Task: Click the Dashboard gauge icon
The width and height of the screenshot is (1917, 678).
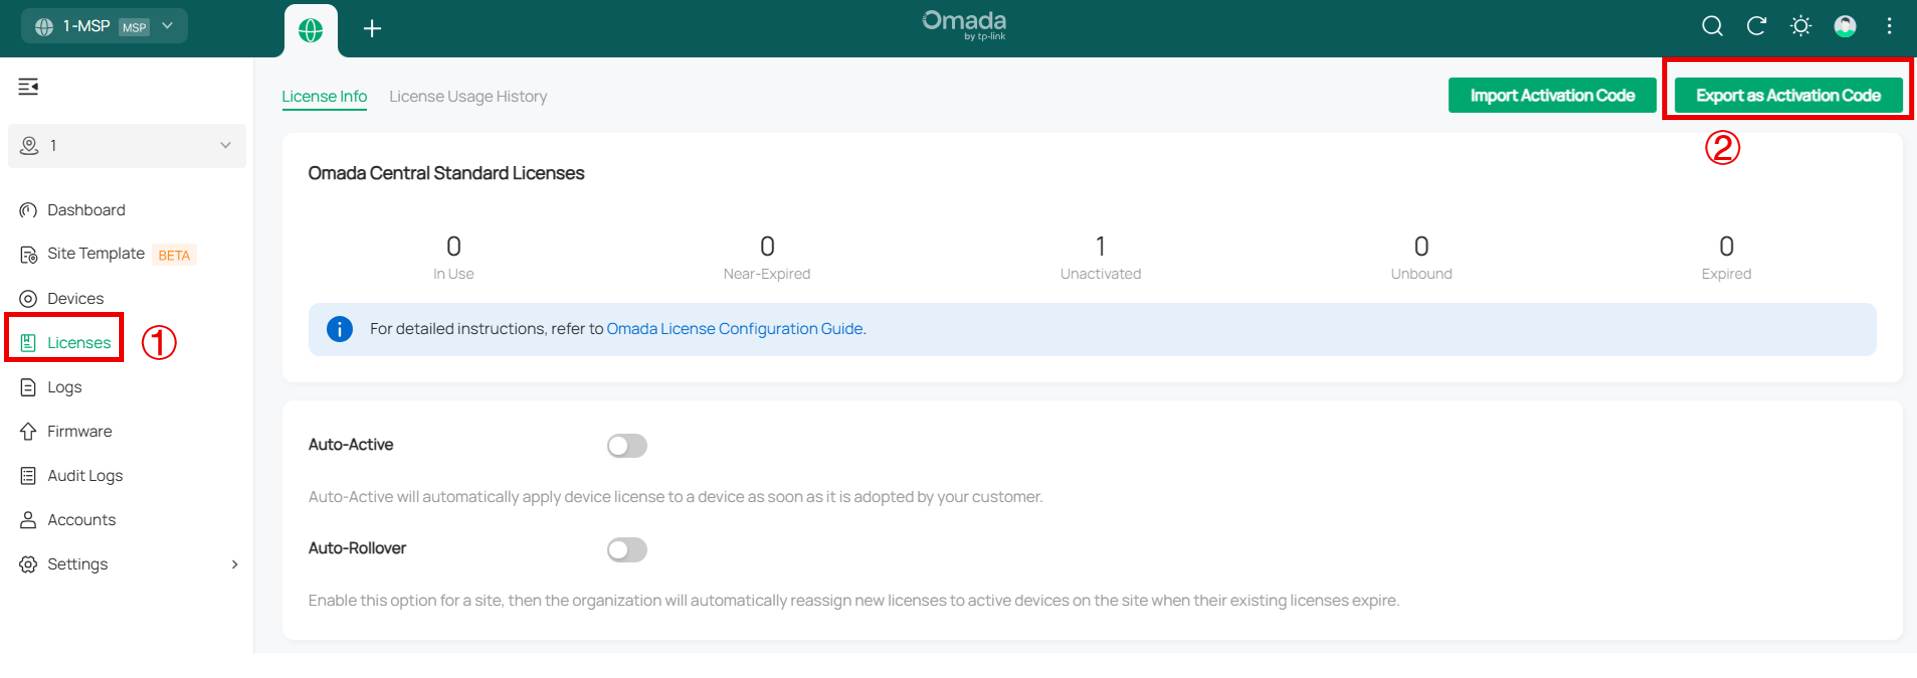Action: click(28, 210)
